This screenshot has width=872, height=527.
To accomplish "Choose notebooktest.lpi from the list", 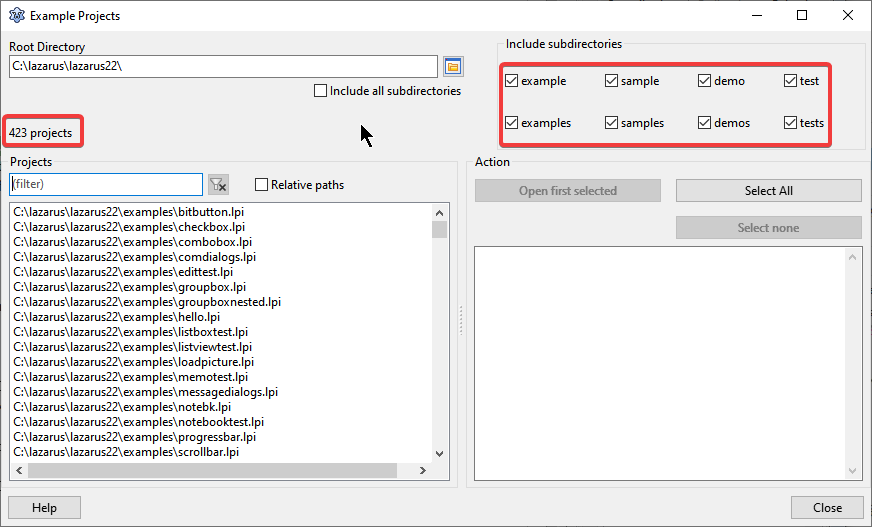I will (x=138, y=422).
